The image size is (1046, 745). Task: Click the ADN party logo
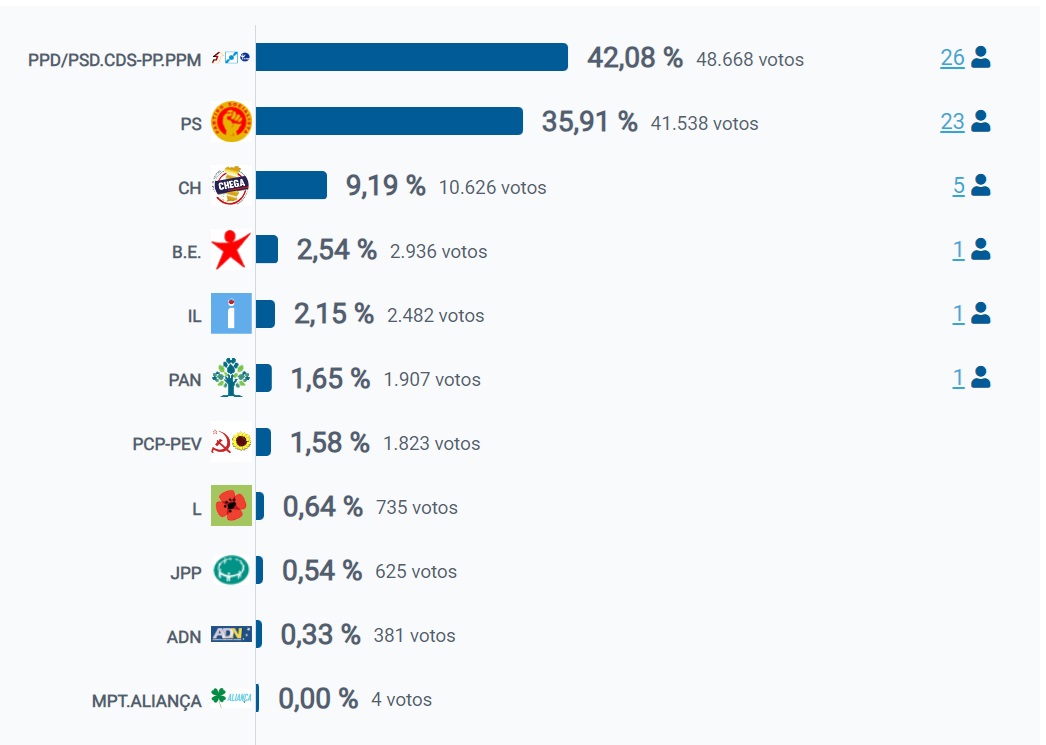point(231,634)
